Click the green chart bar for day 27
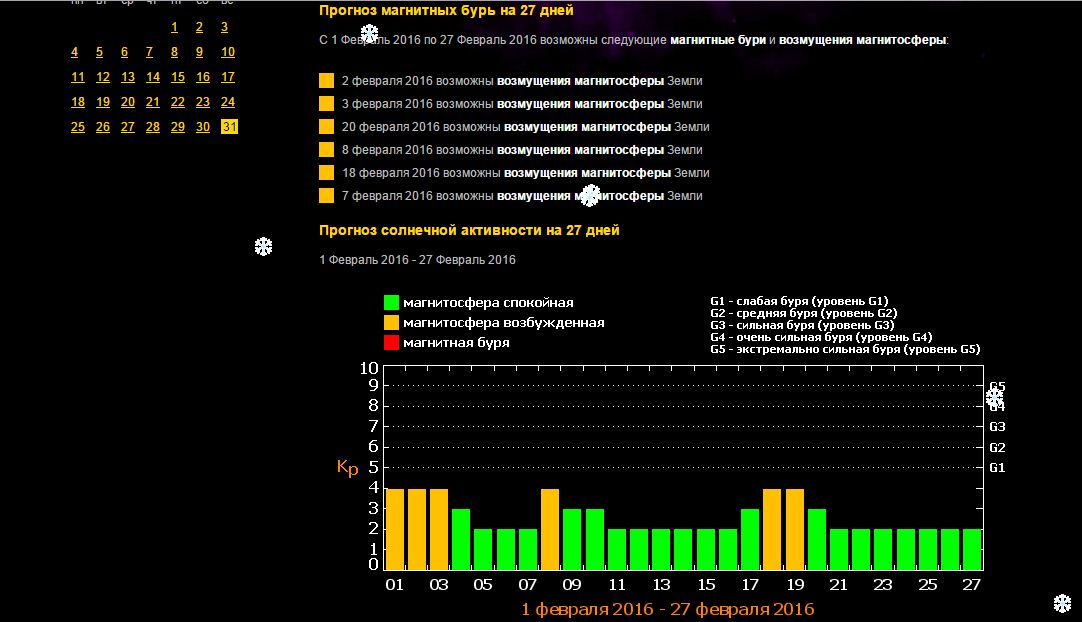 pos(971,549)
